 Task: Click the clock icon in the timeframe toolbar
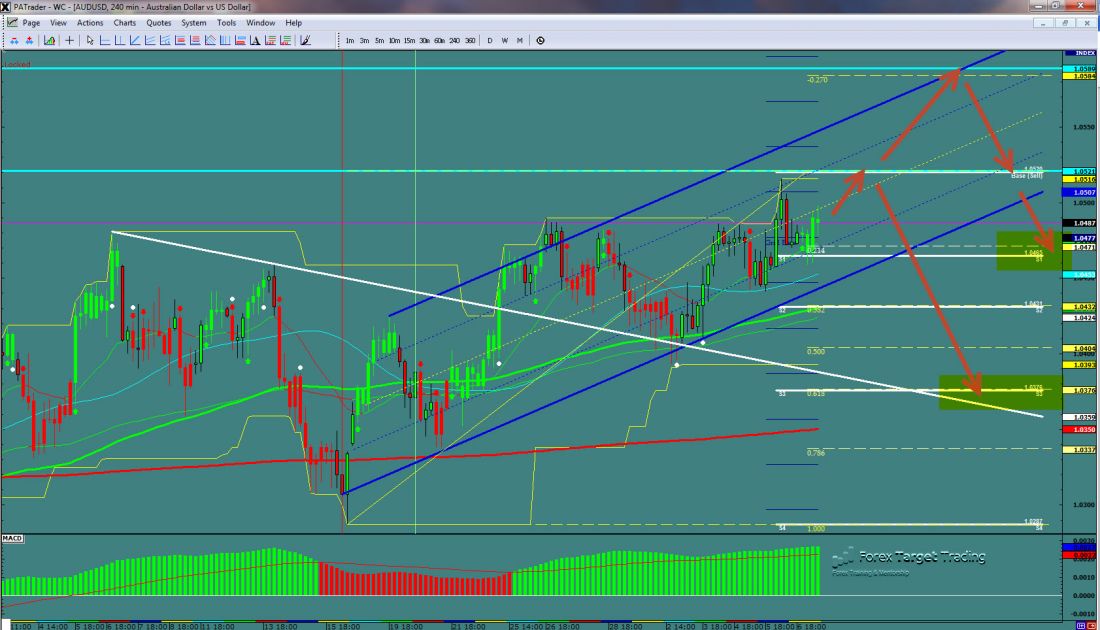(540, 41)
